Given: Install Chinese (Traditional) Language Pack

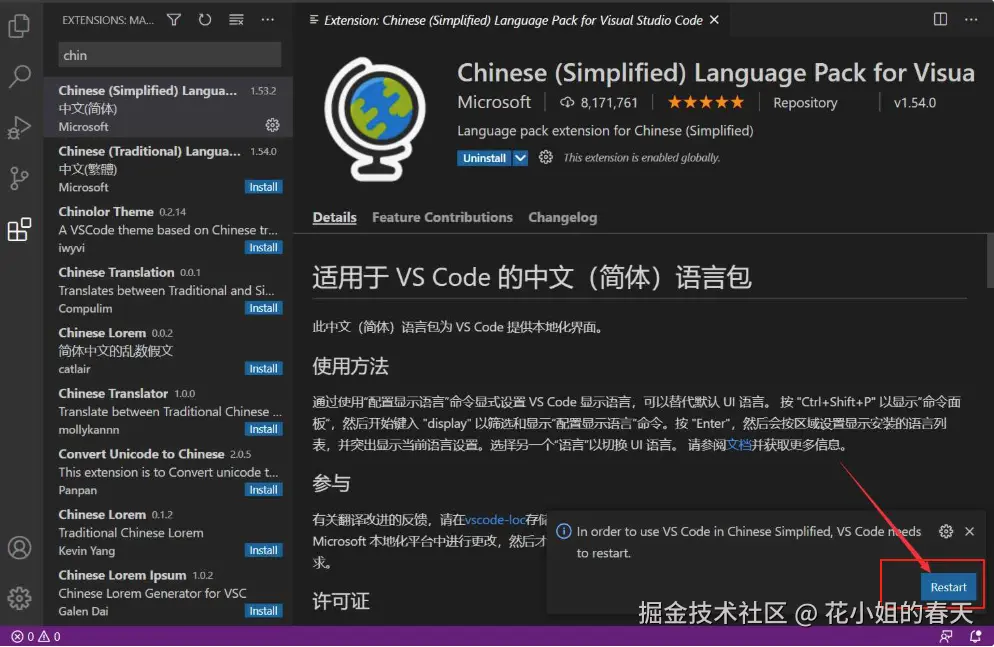Looking at the screenshot, I should 263,187.
